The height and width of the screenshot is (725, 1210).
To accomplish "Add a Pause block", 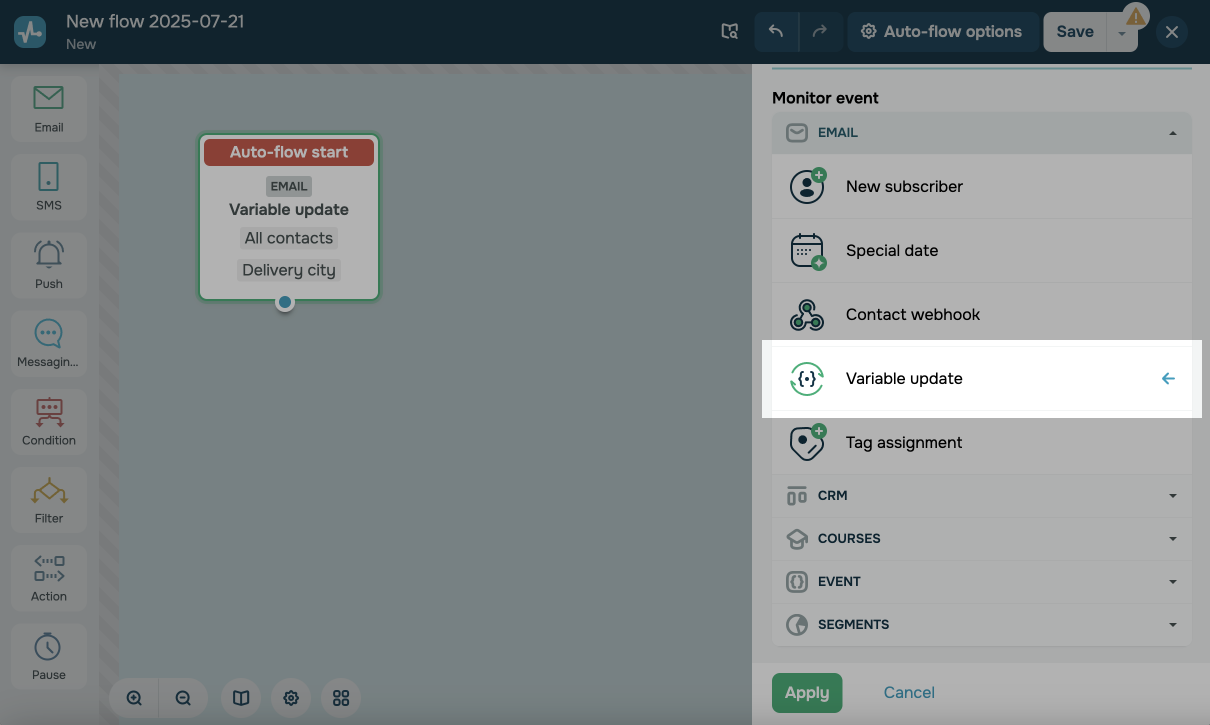I will [x=48, y=655].
